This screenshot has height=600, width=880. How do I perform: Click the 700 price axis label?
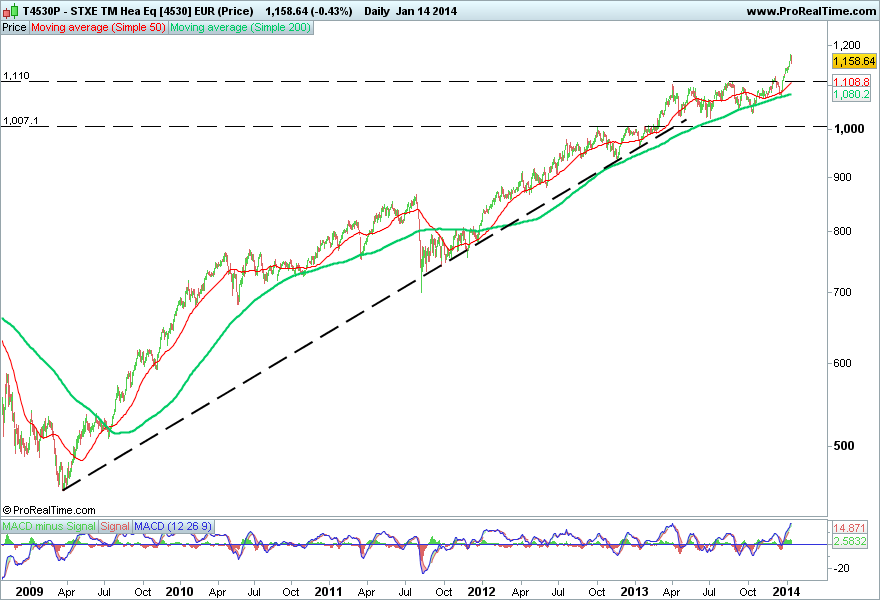coord(842,292)
